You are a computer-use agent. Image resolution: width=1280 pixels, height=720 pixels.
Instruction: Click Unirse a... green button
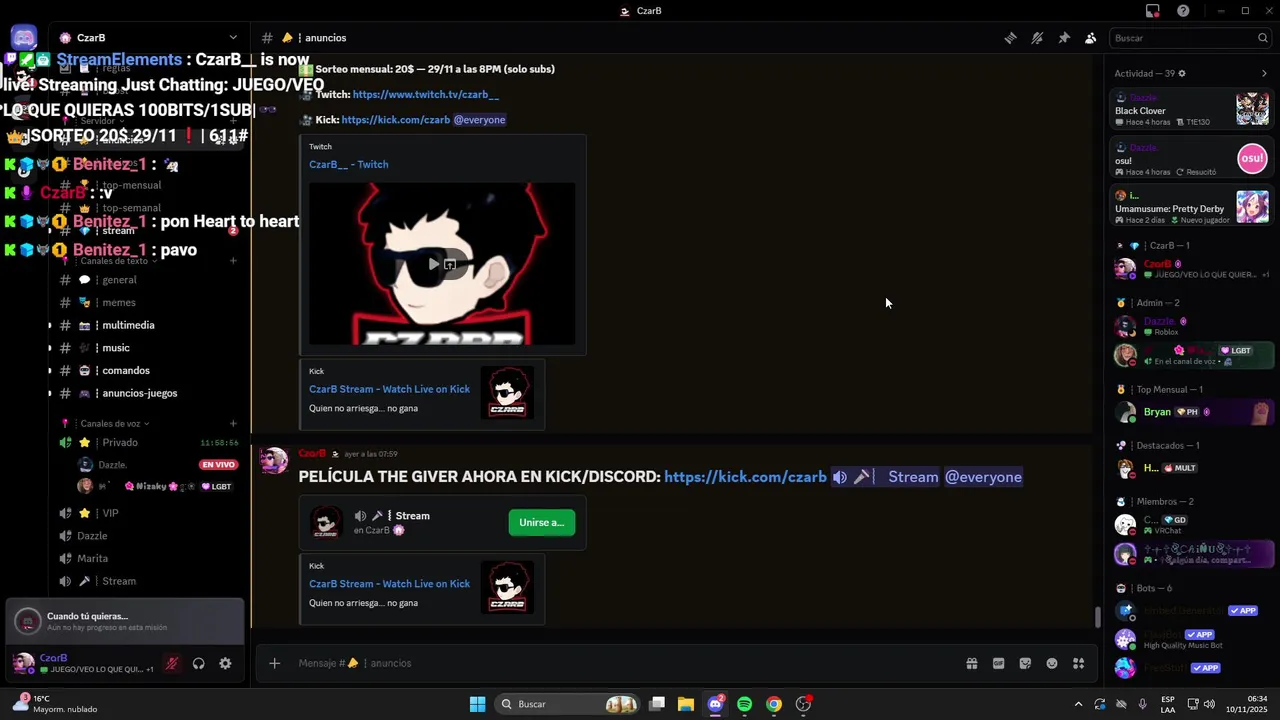(x=542, y=523)
